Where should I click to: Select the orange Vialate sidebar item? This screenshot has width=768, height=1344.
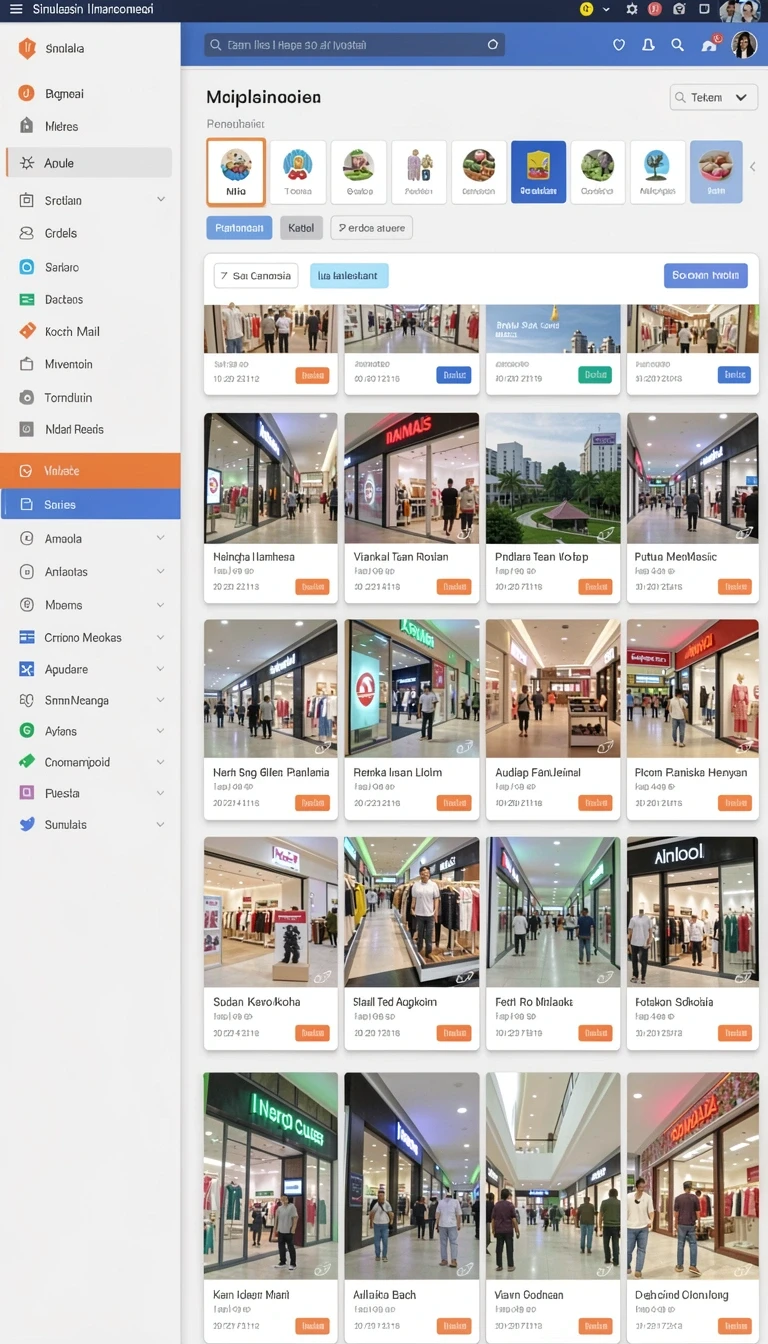[x=90, y=471]
